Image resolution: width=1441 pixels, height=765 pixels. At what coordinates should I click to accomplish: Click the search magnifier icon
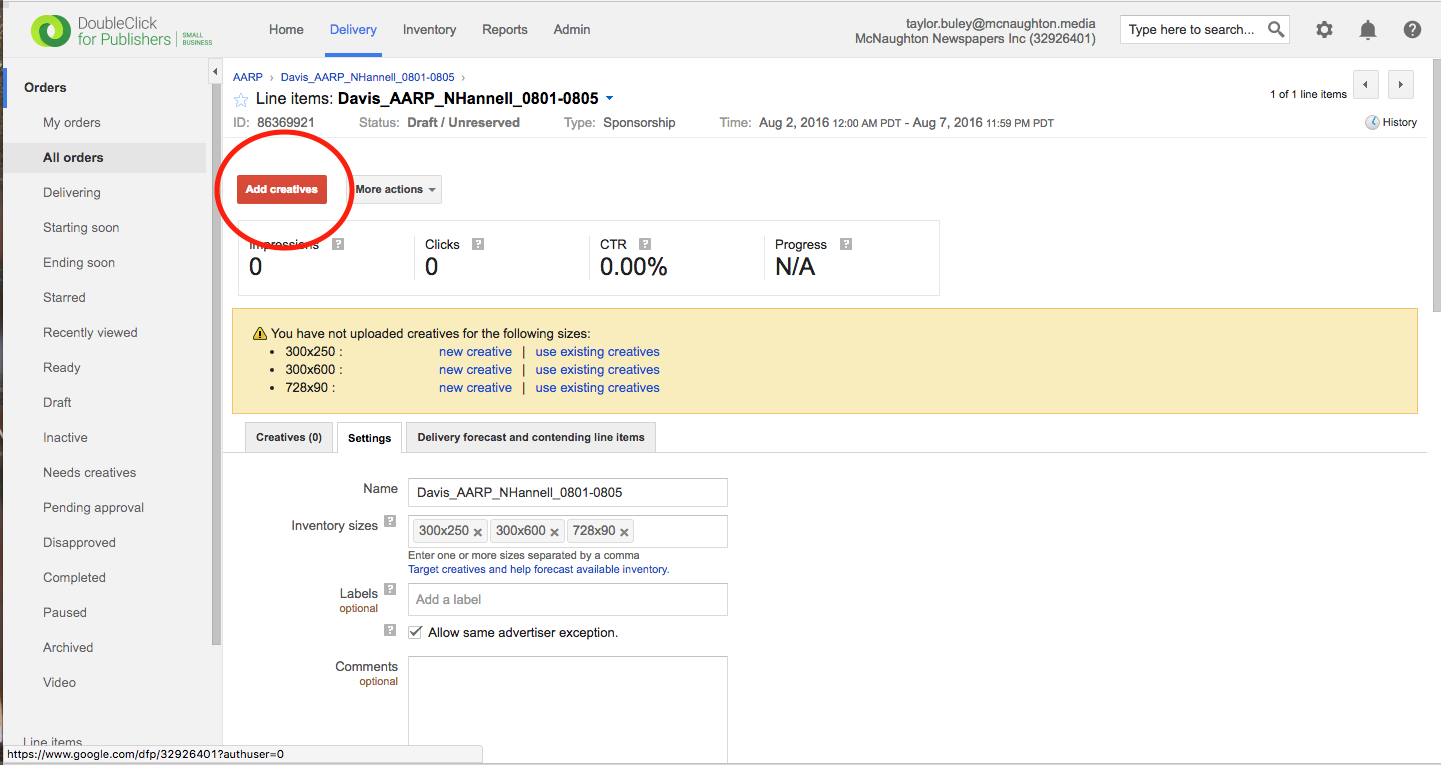(x=1276, y=29)
